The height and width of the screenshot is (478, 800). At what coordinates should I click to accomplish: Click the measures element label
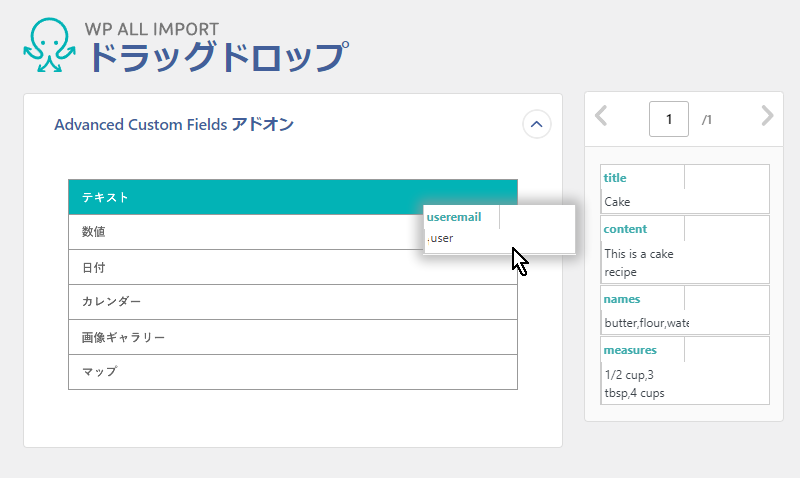[630, 350]
